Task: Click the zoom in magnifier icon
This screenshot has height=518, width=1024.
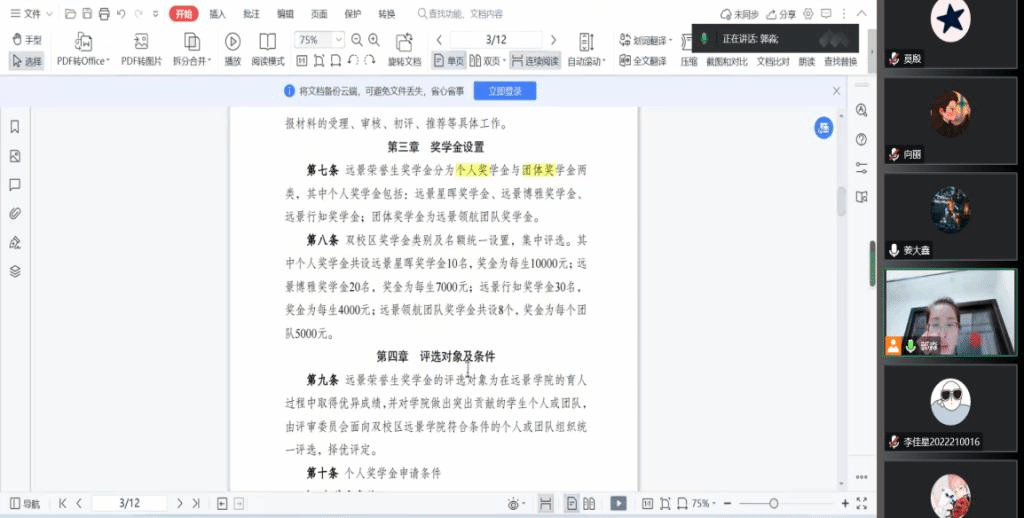Action: 373,39
